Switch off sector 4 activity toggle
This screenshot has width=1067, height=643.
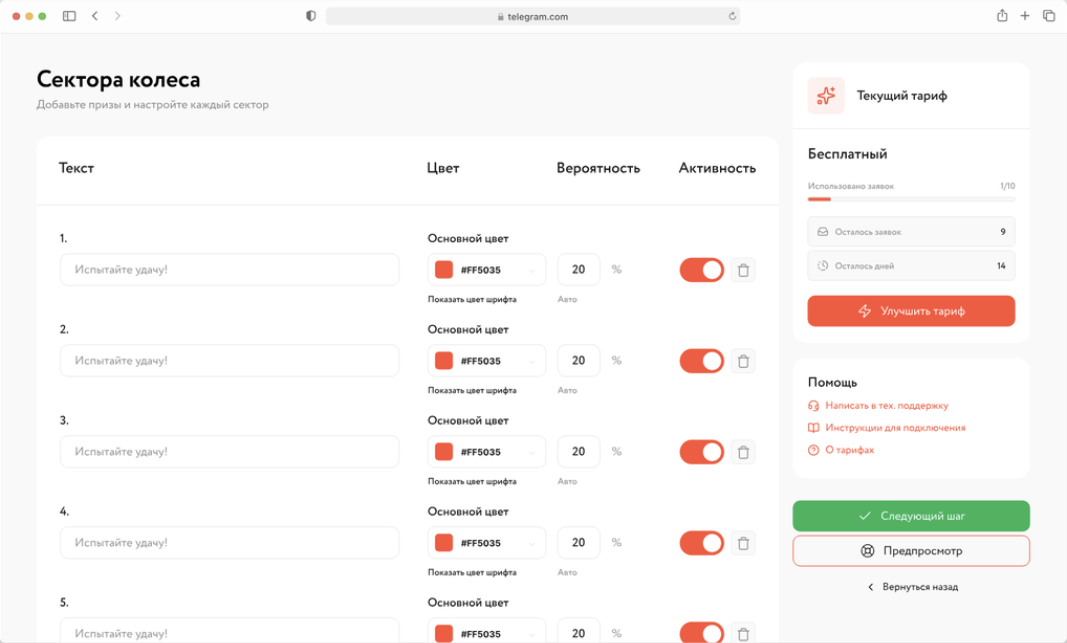coord(702,543)
